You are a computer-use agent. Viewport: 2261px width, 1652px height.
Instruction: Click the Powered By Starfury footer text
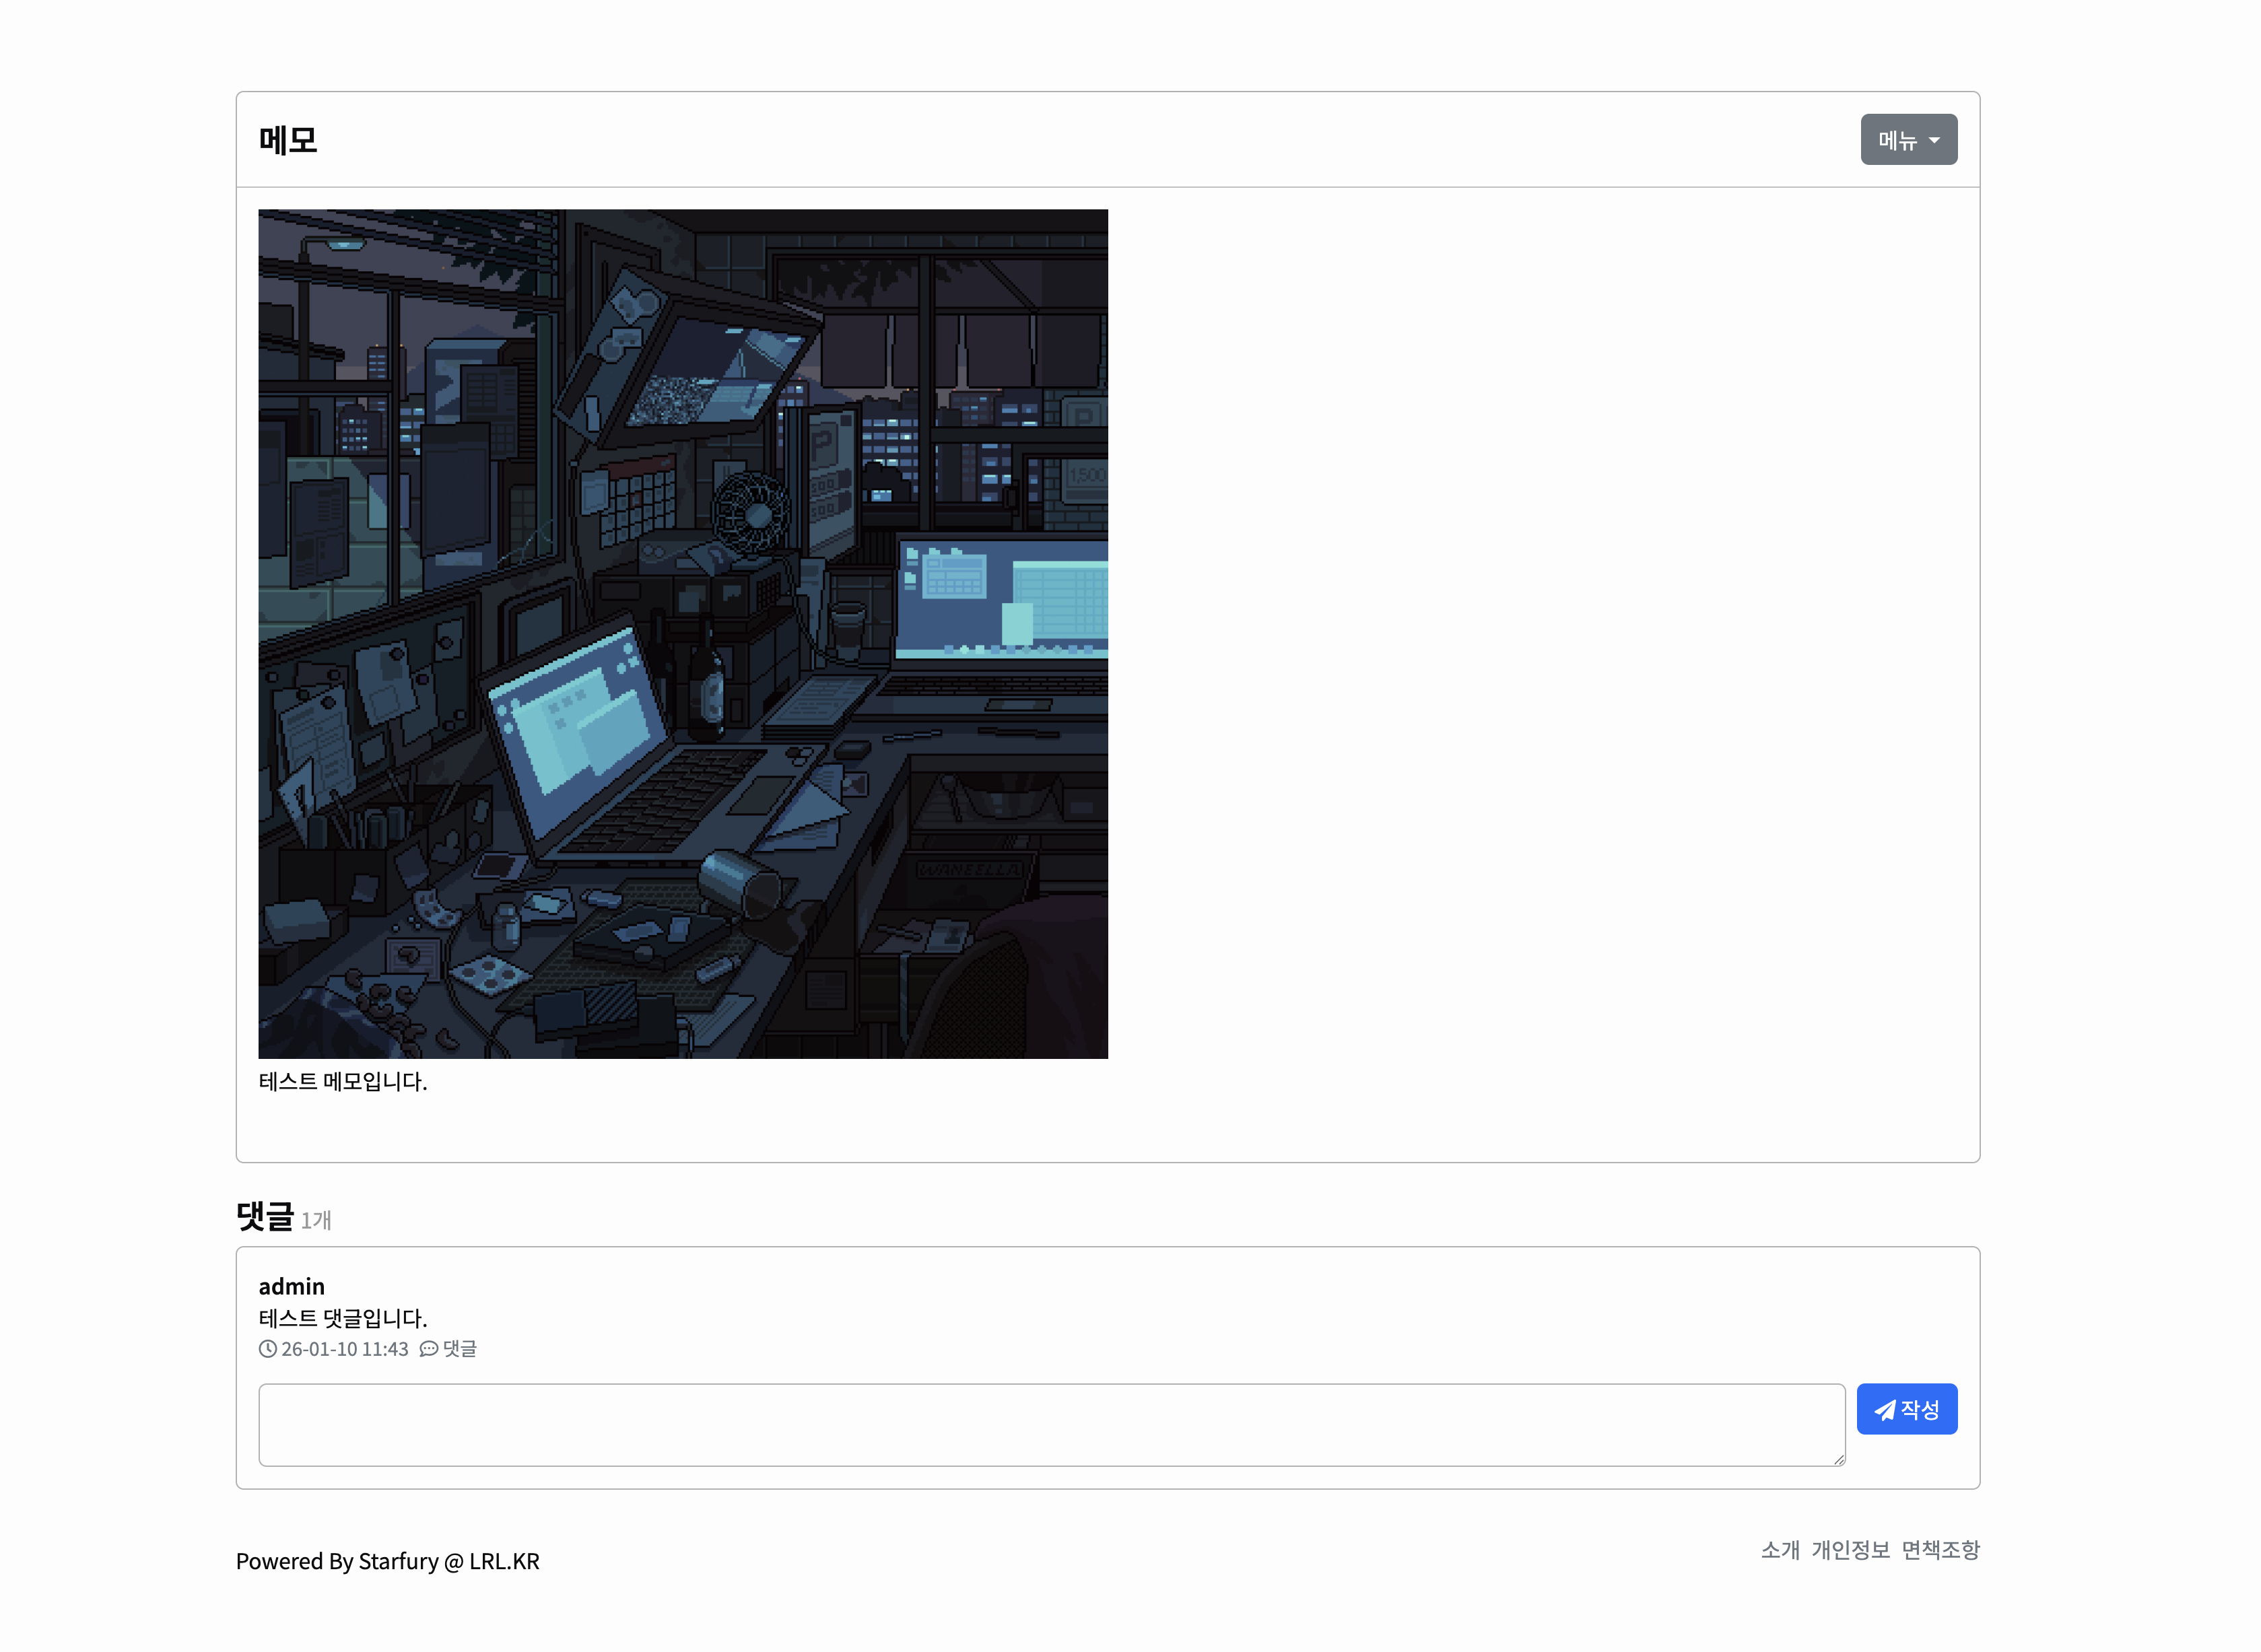[387, 1561]
